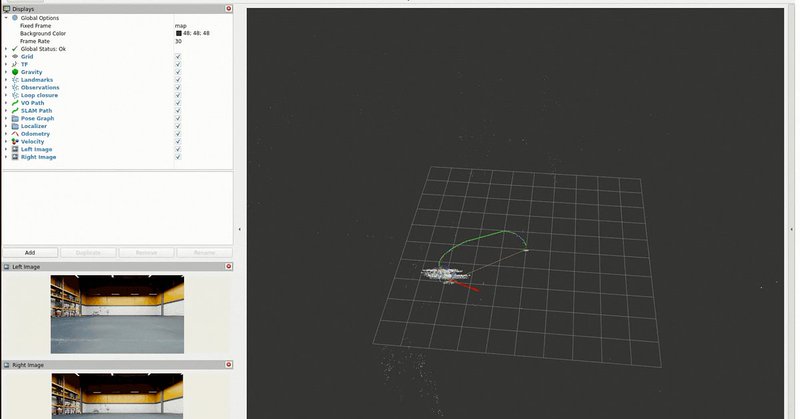The height and width of the screenshot is (419, 800).
Task: Click the Right Image panel title icon
Action: coord(7,365)
